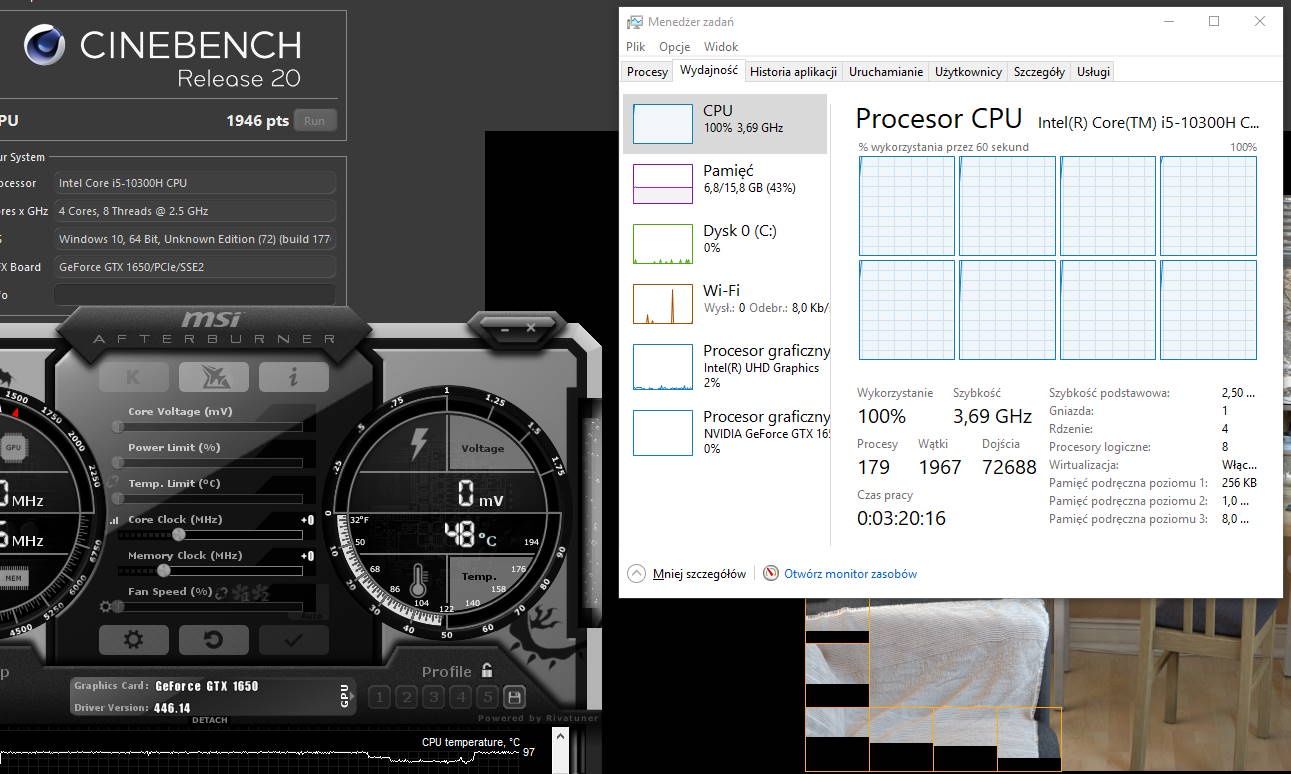Select Wi-Fi in the performance sidebar
This screenshot has width=1291, height=774.
725,304
